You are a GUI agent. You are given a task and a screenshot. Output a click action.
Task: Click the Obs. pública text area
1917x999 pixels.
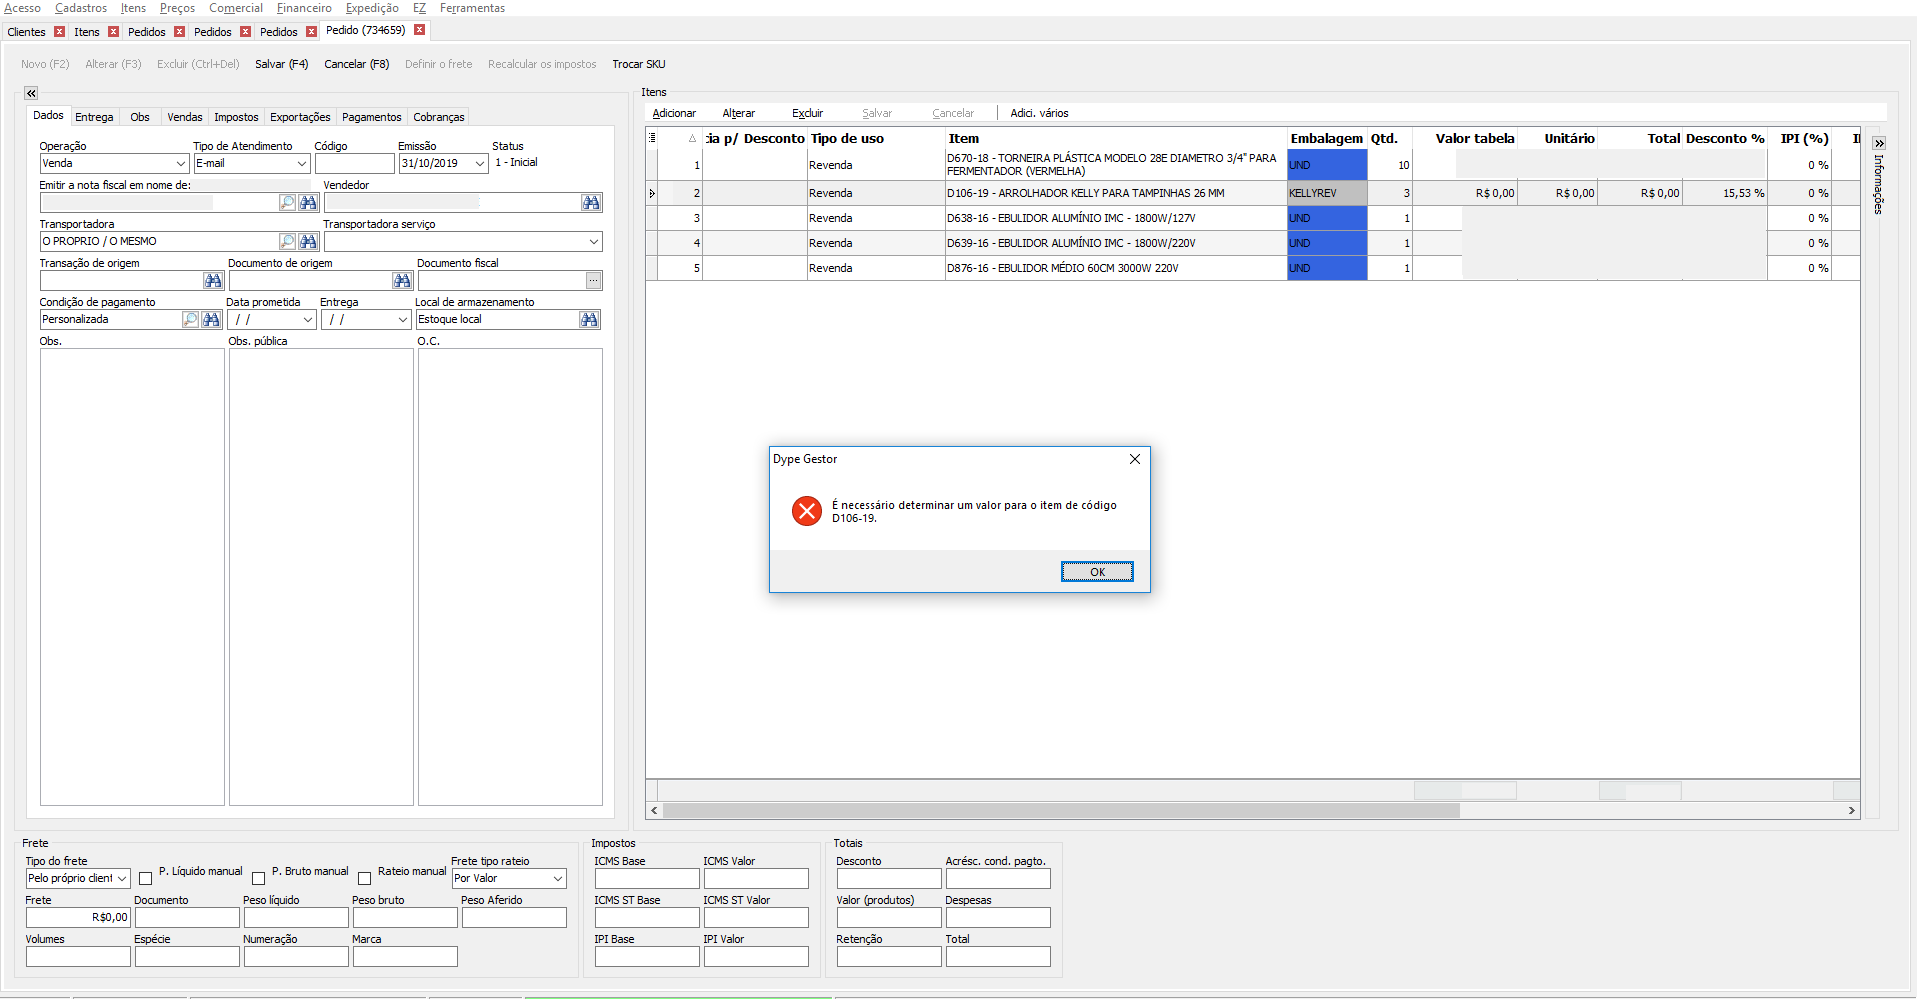coord(321,577)
